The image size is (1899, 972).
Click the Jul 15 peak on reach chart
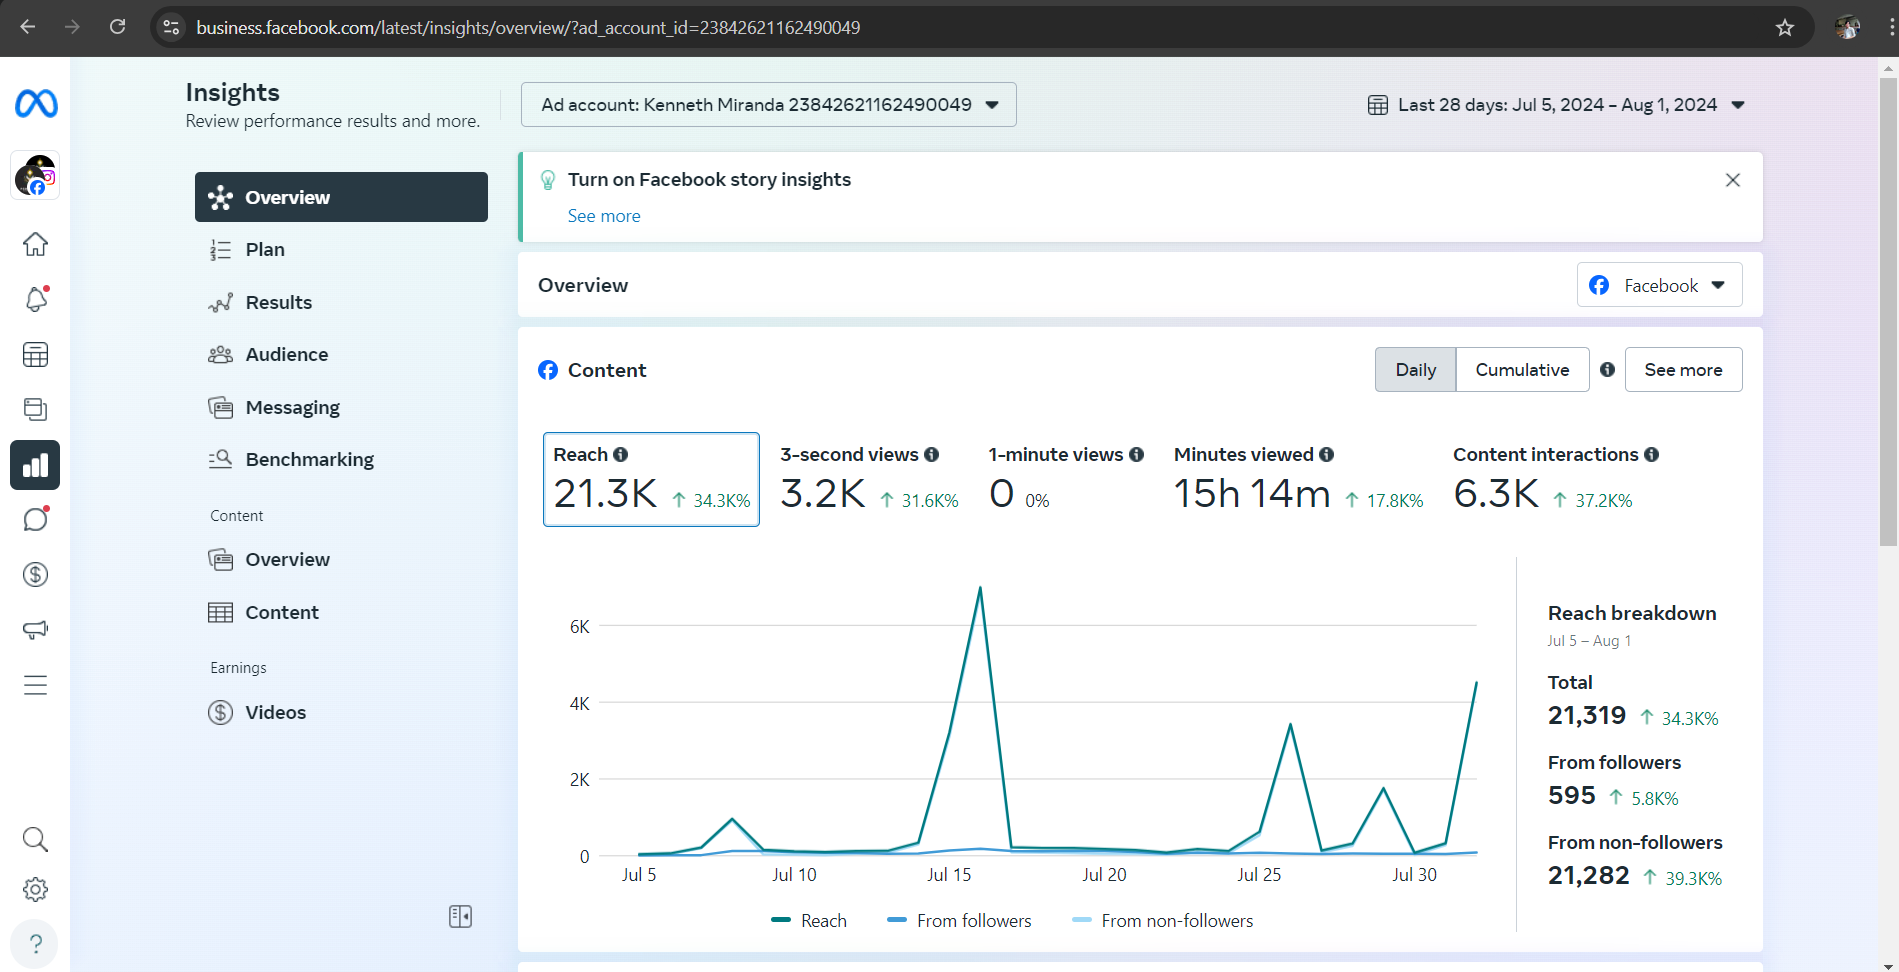coord(980,588)
